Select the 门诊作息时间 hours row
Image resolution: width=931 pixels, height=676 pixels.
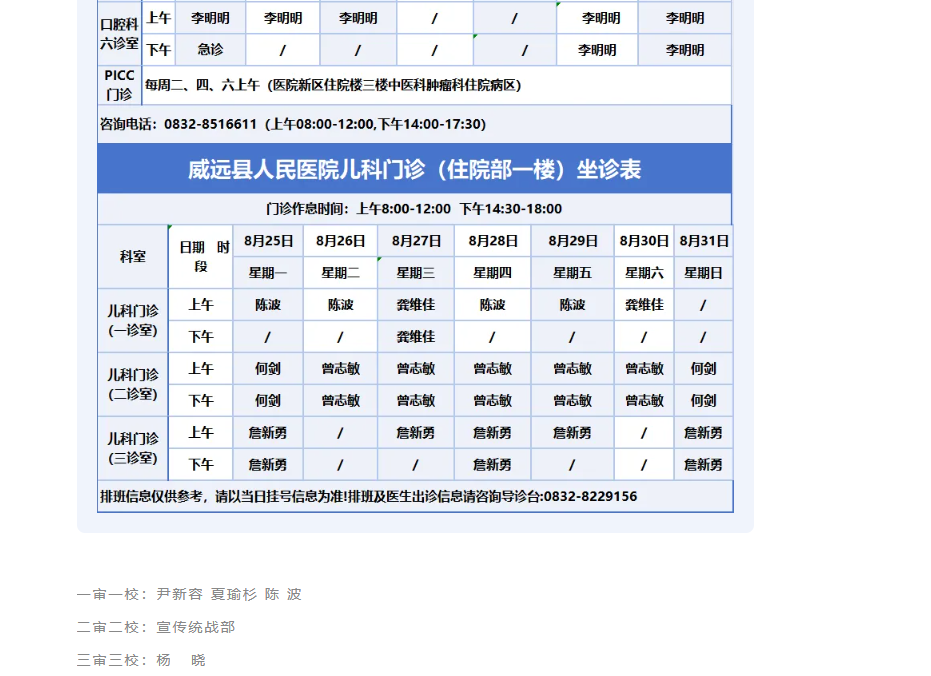click(x=414, y=209)
